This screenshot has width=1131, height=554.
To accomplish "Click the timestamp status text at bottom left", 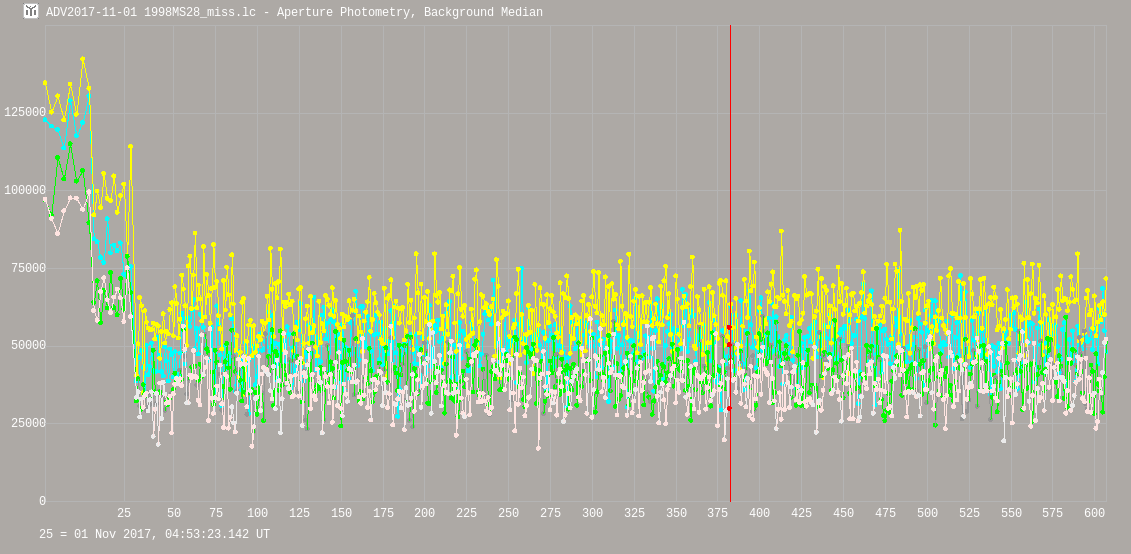I will click(154, 535).
